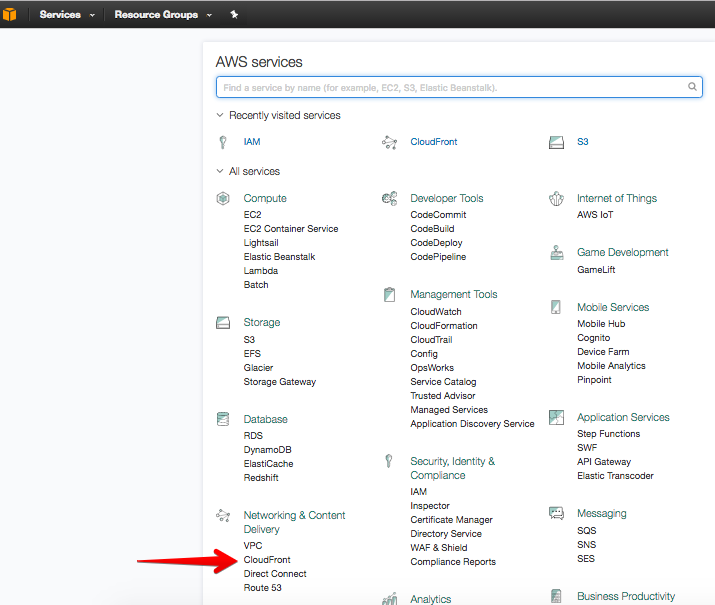This screenshot has width=715, height=605.
Task: Open SES under Messaging
Action: [586, 558]
